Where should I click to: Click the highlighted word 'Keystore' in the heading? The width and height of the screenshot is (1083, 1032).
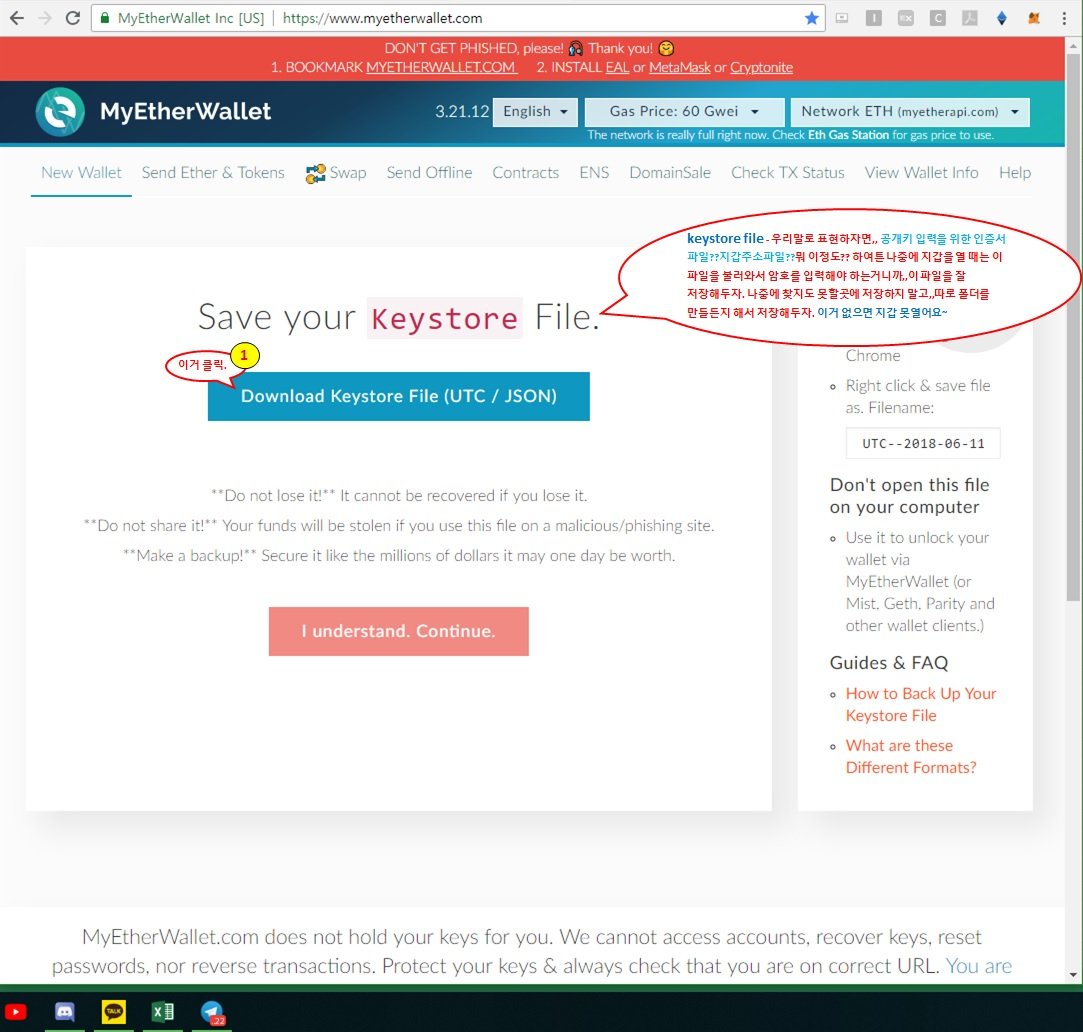coord(444,318)
